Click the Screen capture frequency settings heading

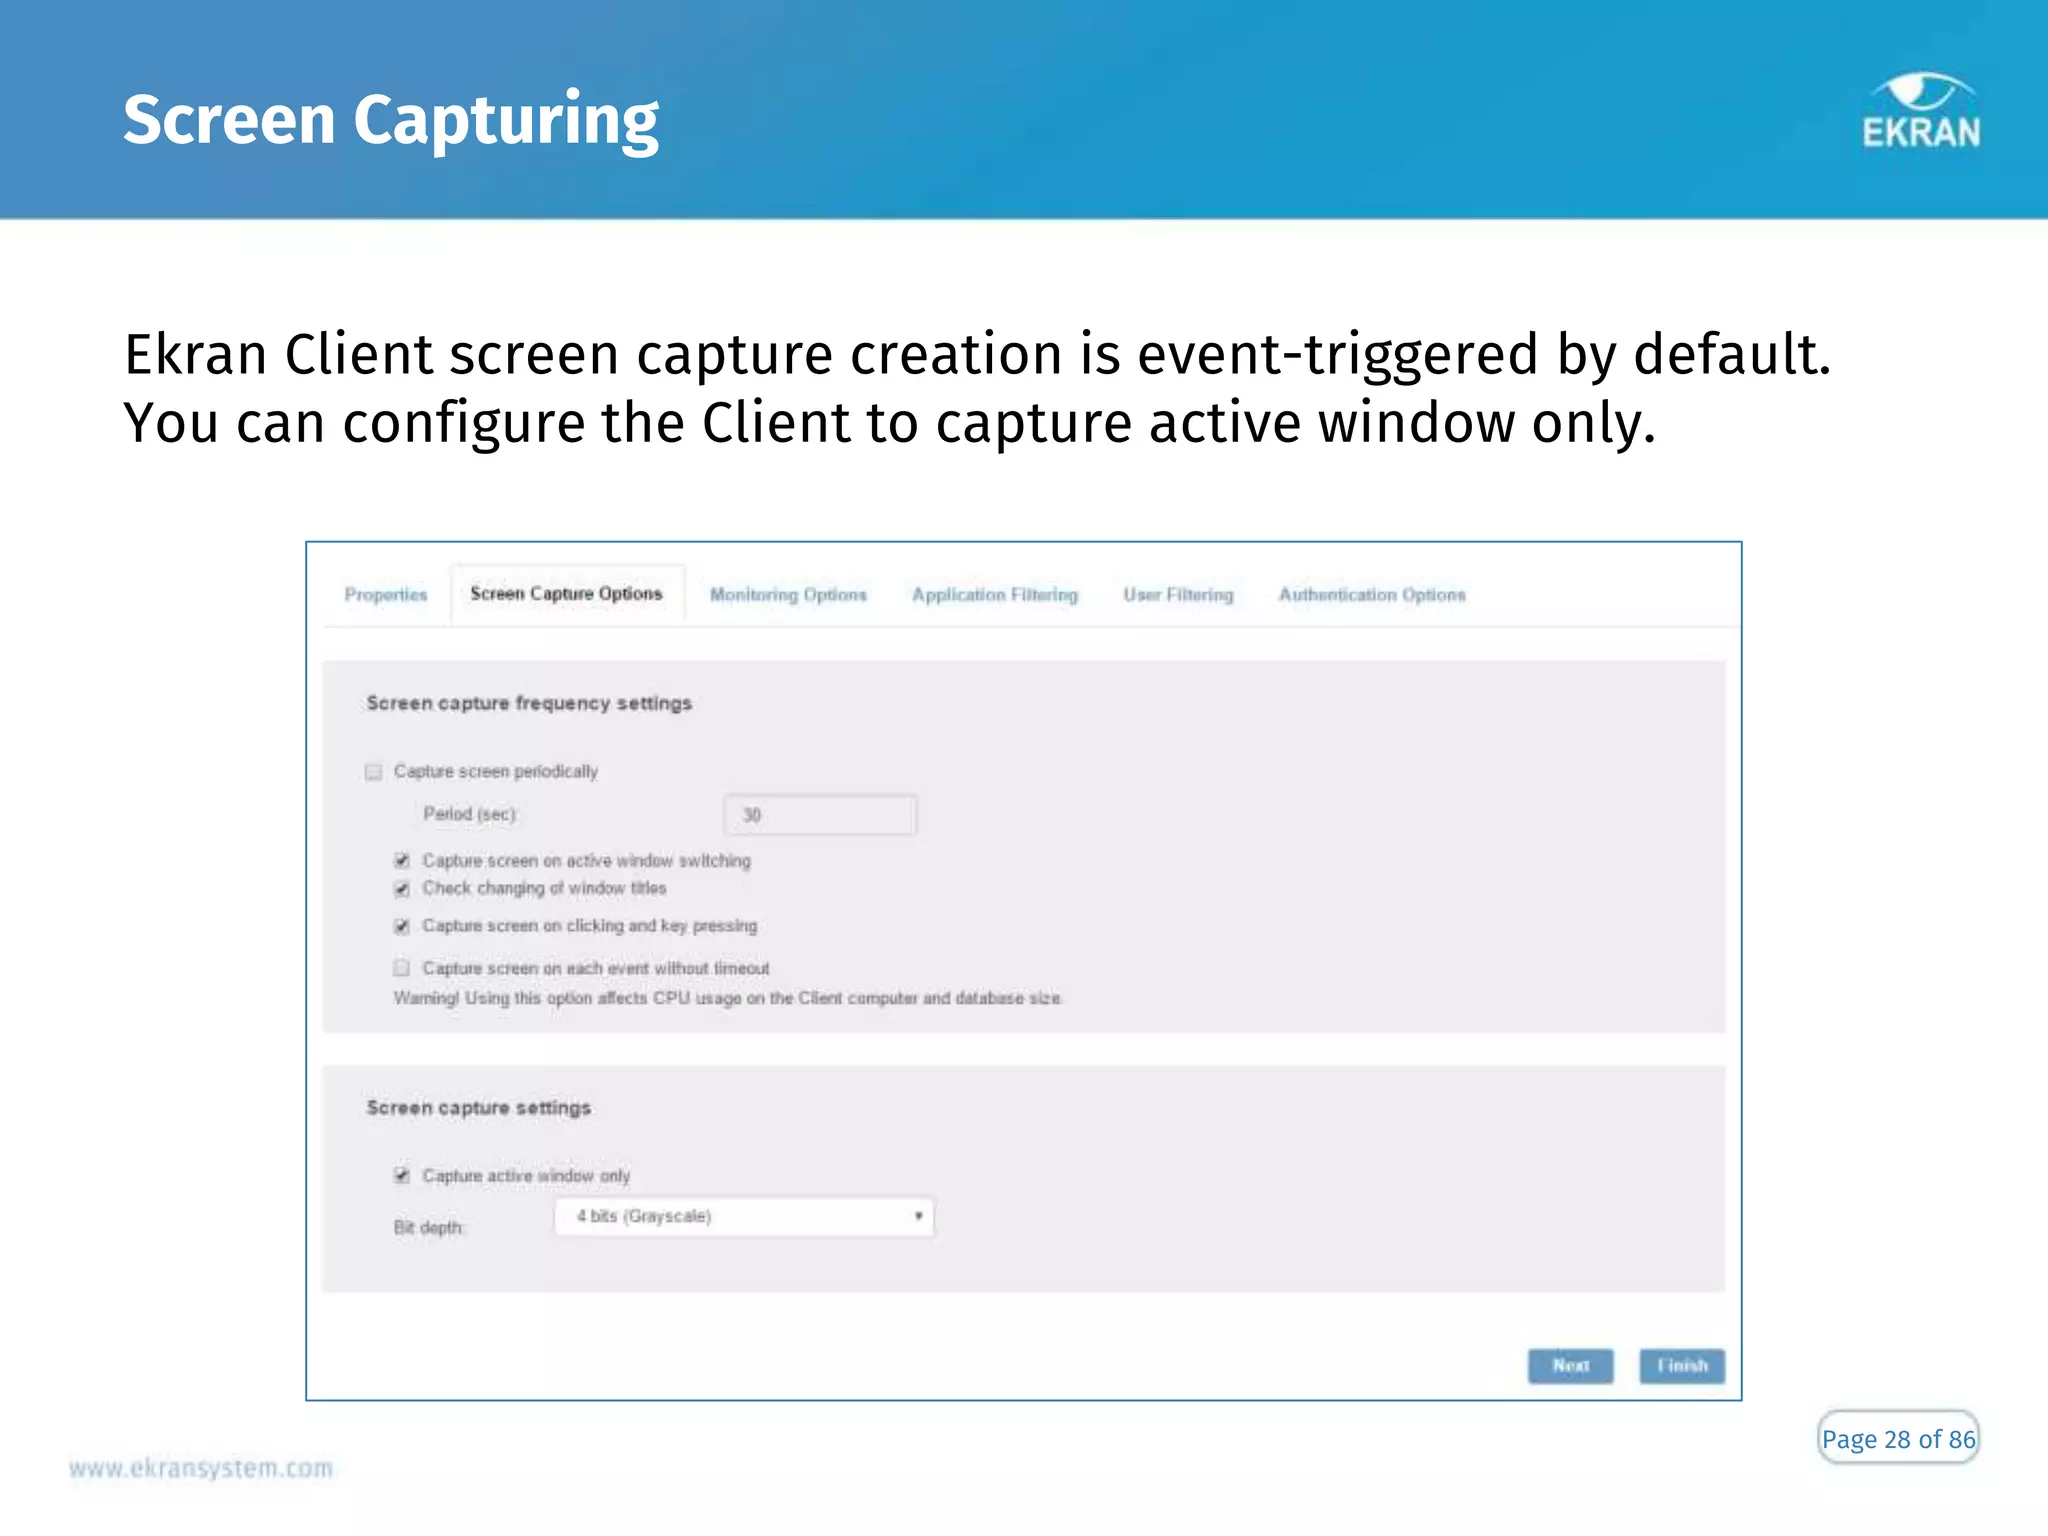tap(529, 704)
